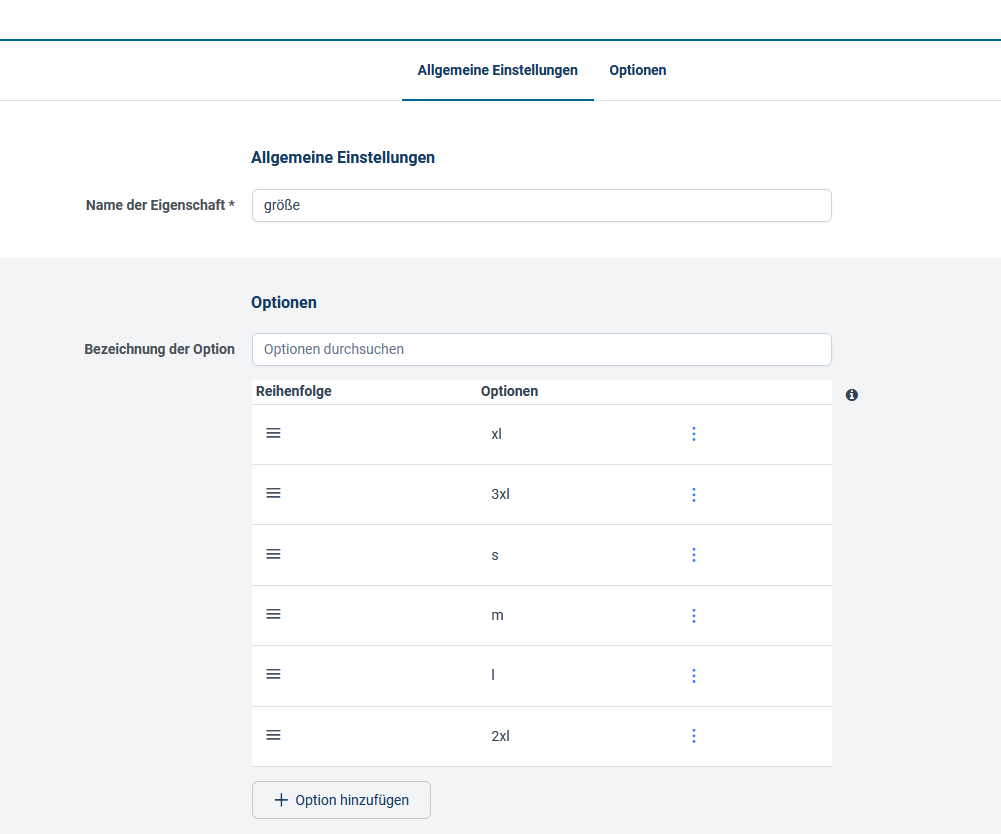1001x834 pixels.
Task: Click the drag handle for option 3xl
Action: coord(273,494)
